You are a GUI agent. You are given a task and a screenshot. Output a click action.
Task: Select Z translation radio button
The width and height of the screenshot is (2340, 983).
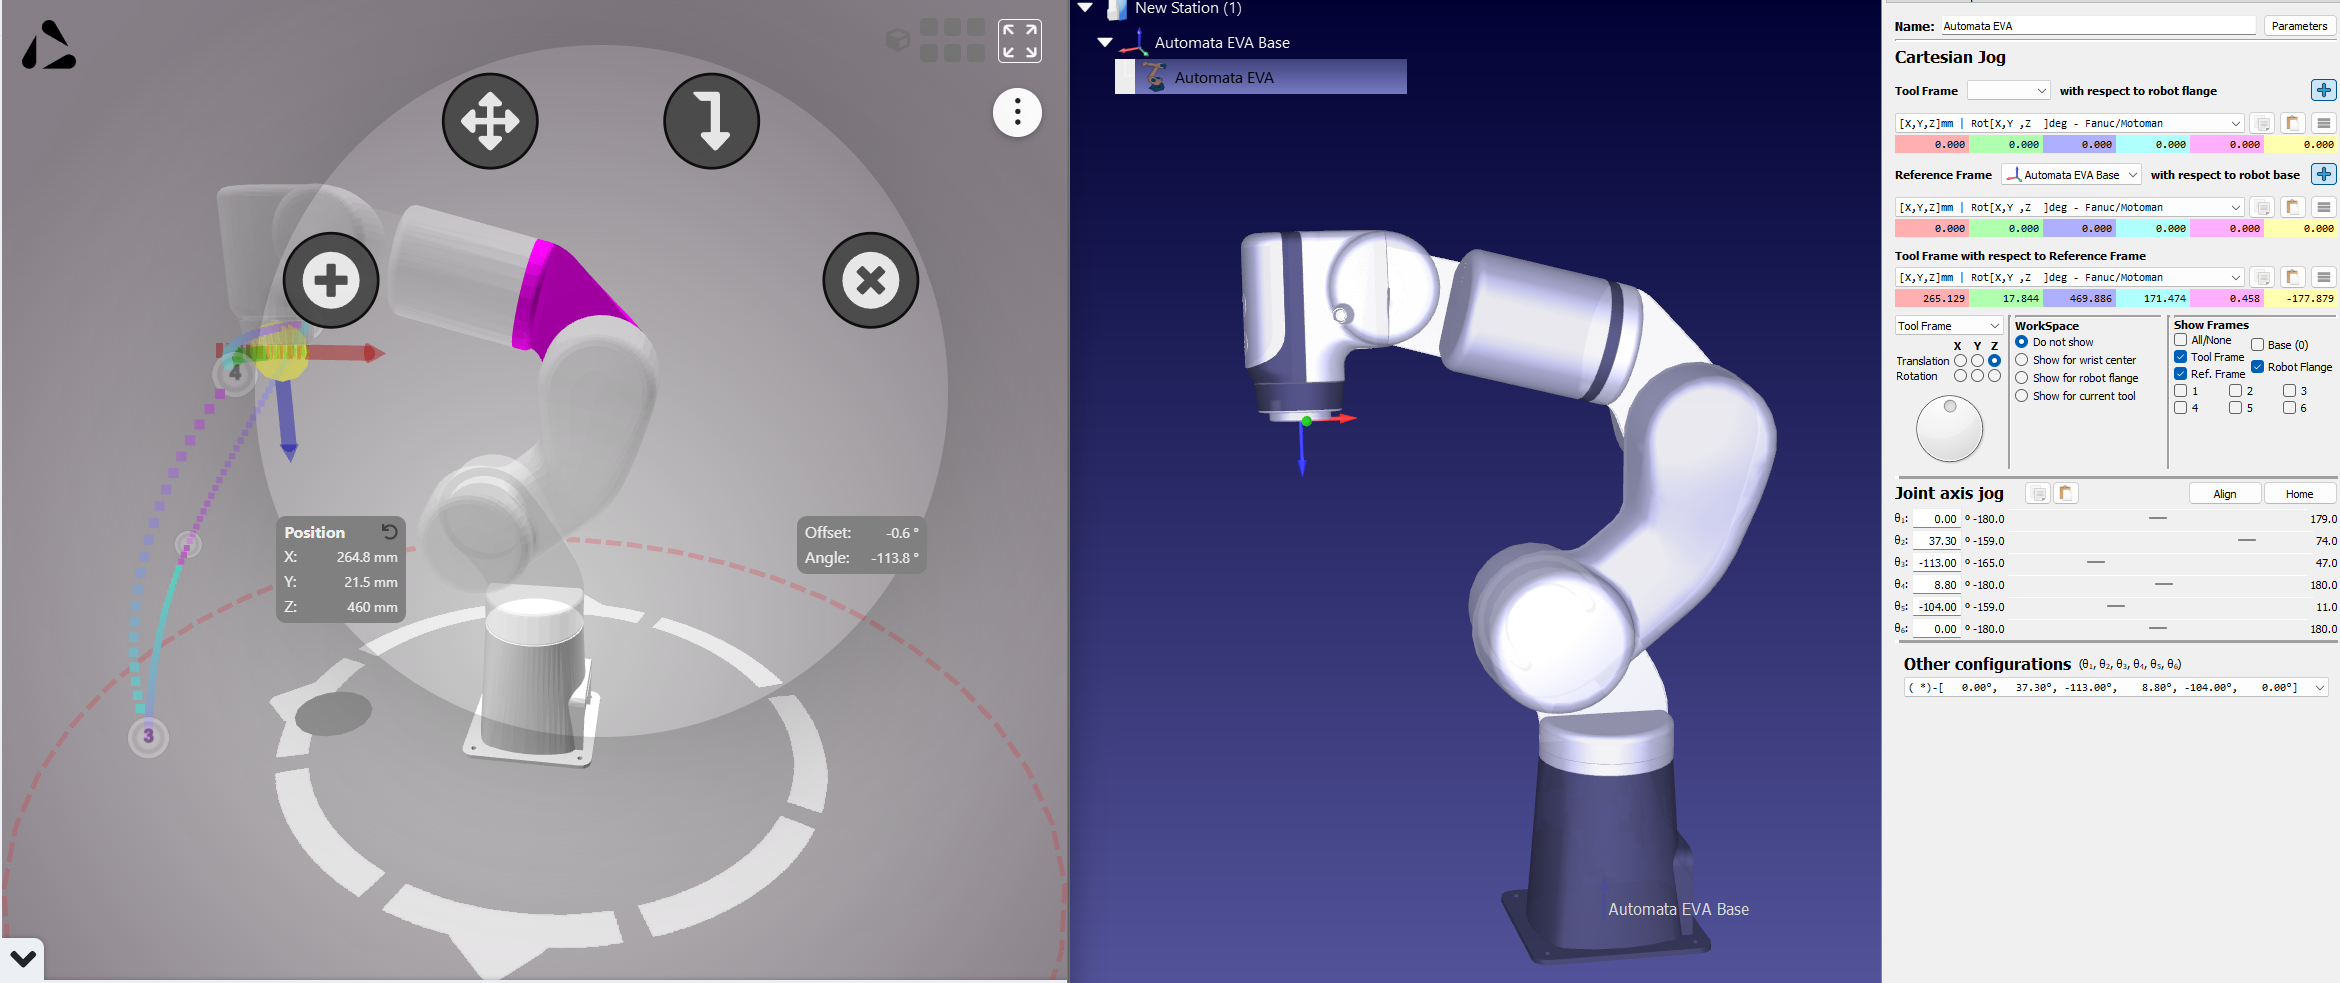1994,360
